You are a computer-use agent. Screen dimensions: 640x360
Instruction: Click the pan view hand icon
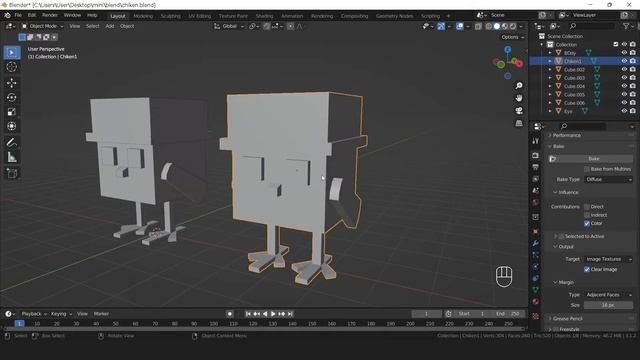pyautogui.click(x=519, y=98)
